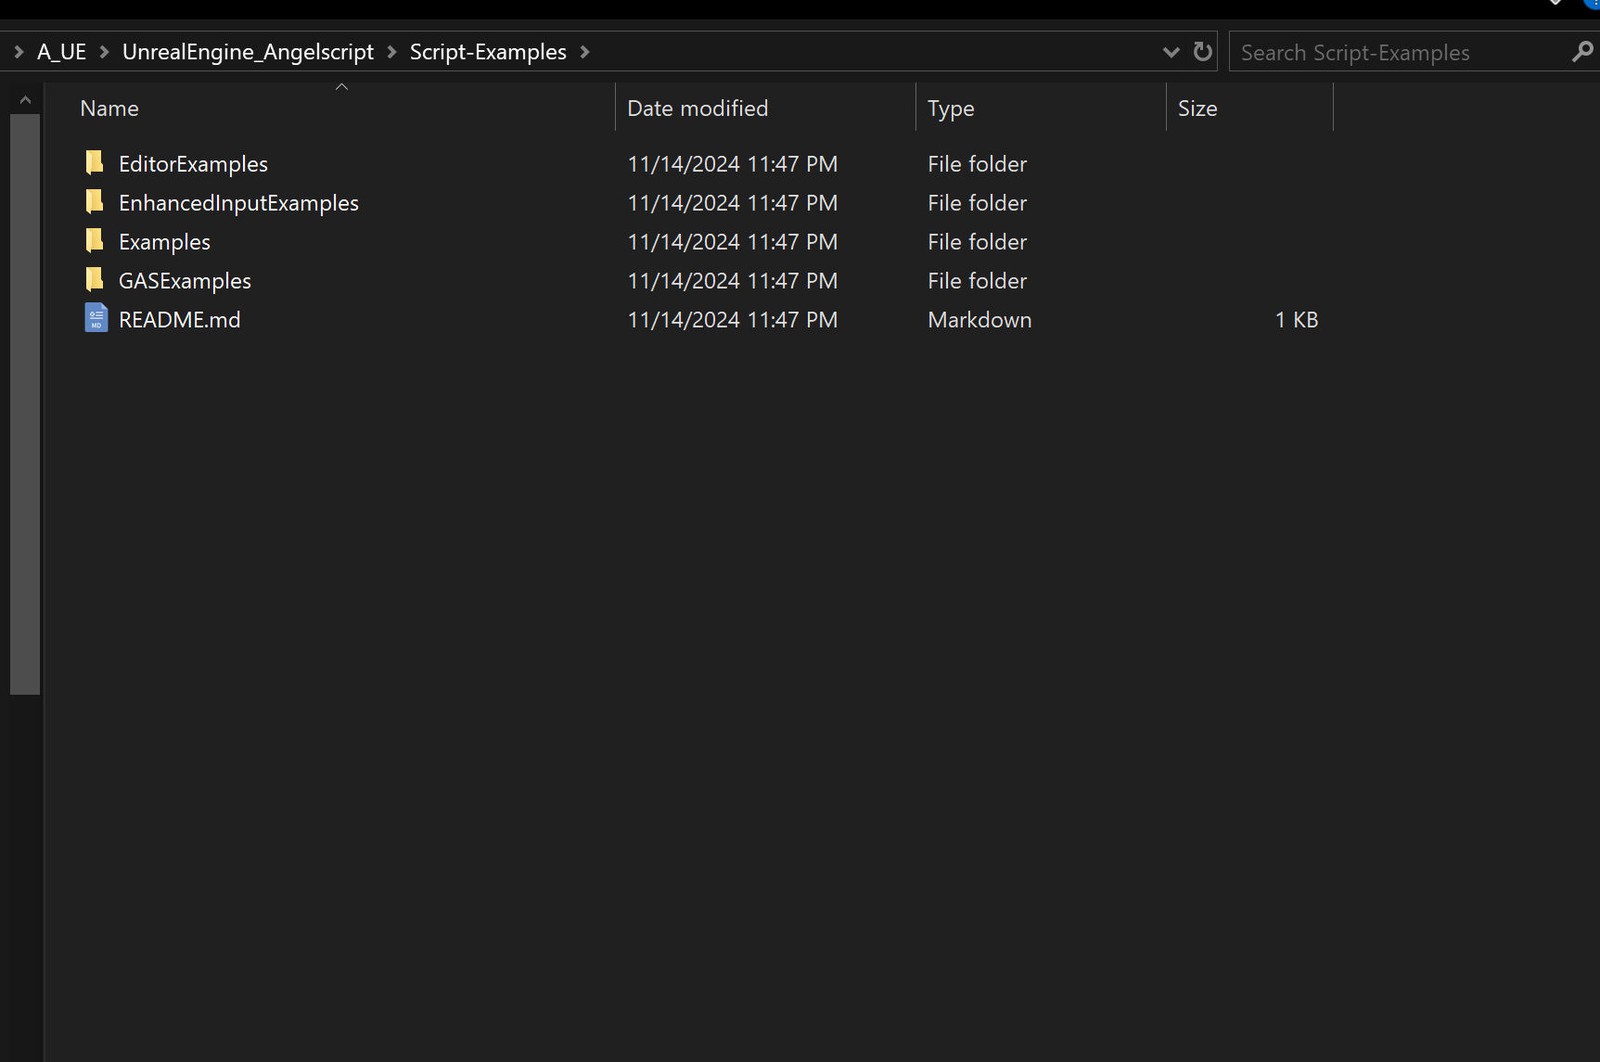1600x1062 pixels.
Task: Sort files by Name column
Action: point(109,108)
